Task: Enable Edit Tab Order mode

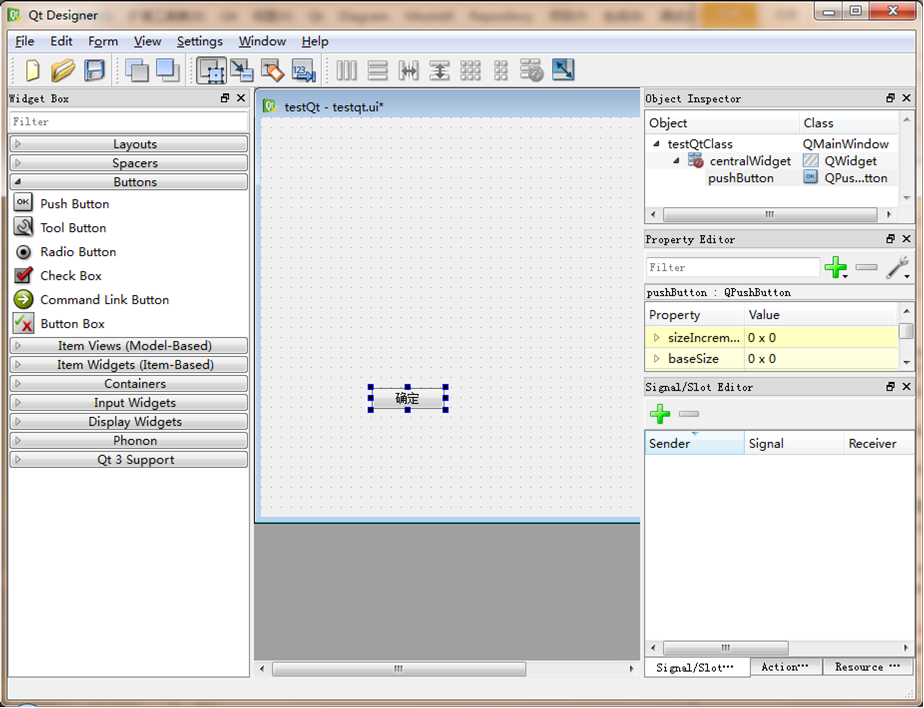Action: pyautogui.click(x=303, y=70)
